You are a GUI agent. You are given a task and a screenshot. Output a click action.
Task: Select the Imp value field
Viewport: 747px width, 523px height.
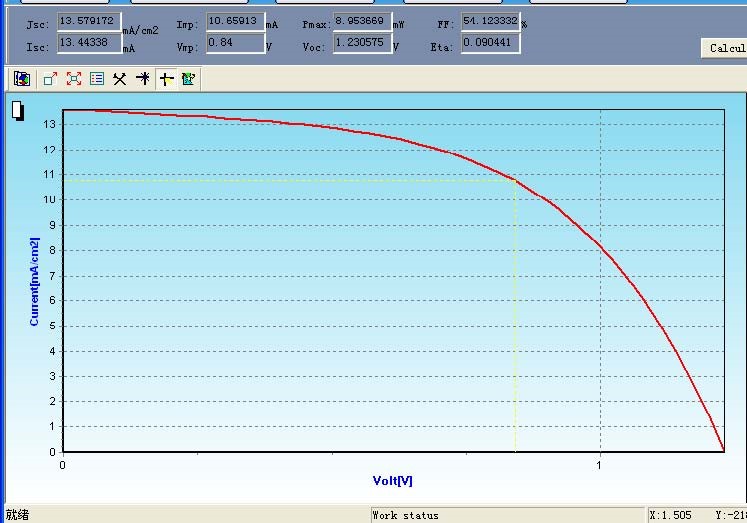[234, 21]
